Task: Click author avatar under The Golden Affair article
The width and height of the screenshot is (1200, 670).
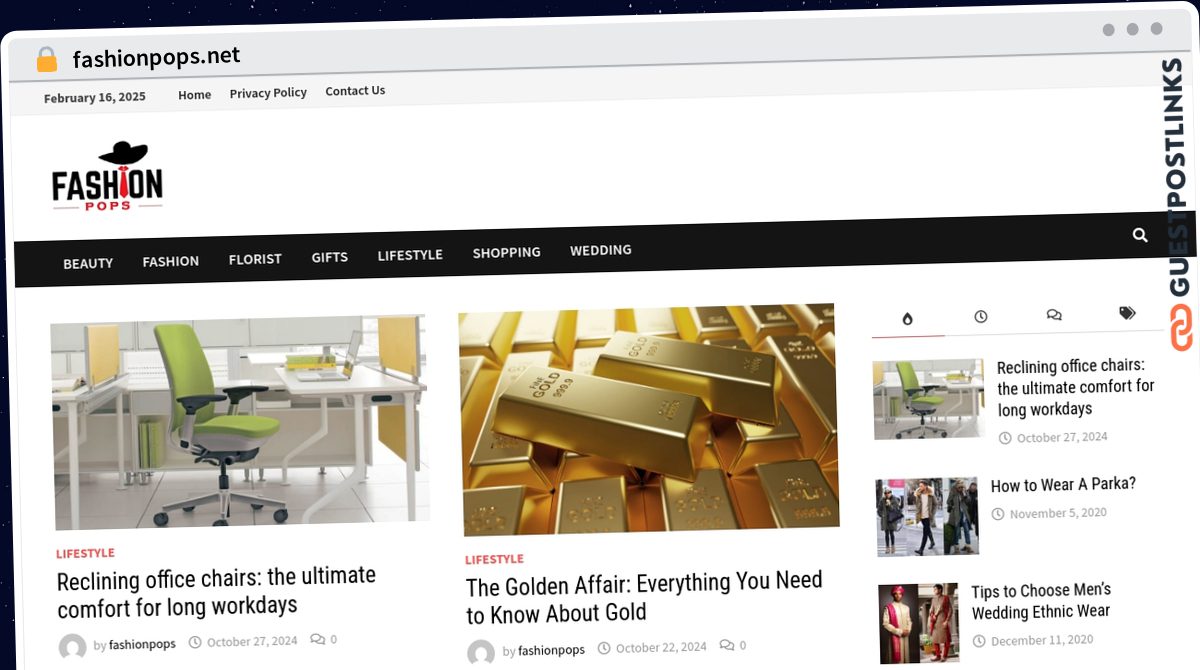Action: click(481, 653)
